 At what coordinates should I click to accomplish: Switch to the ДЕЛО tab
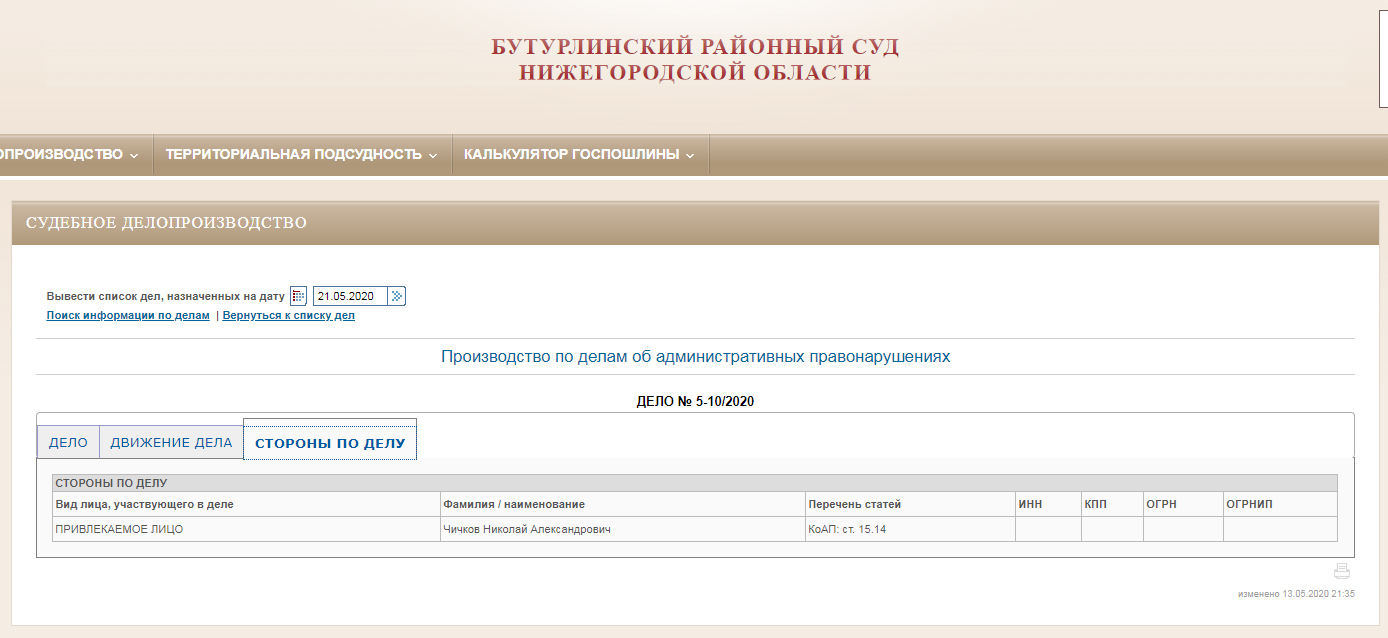coord(68,442)
